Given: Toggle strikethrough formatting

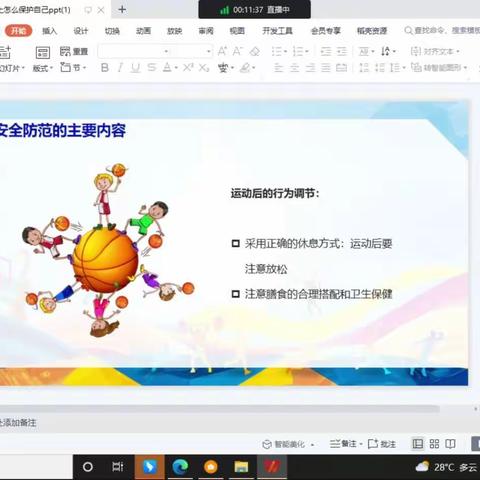Looking at the screenshot, I should (x=151, y=68).
